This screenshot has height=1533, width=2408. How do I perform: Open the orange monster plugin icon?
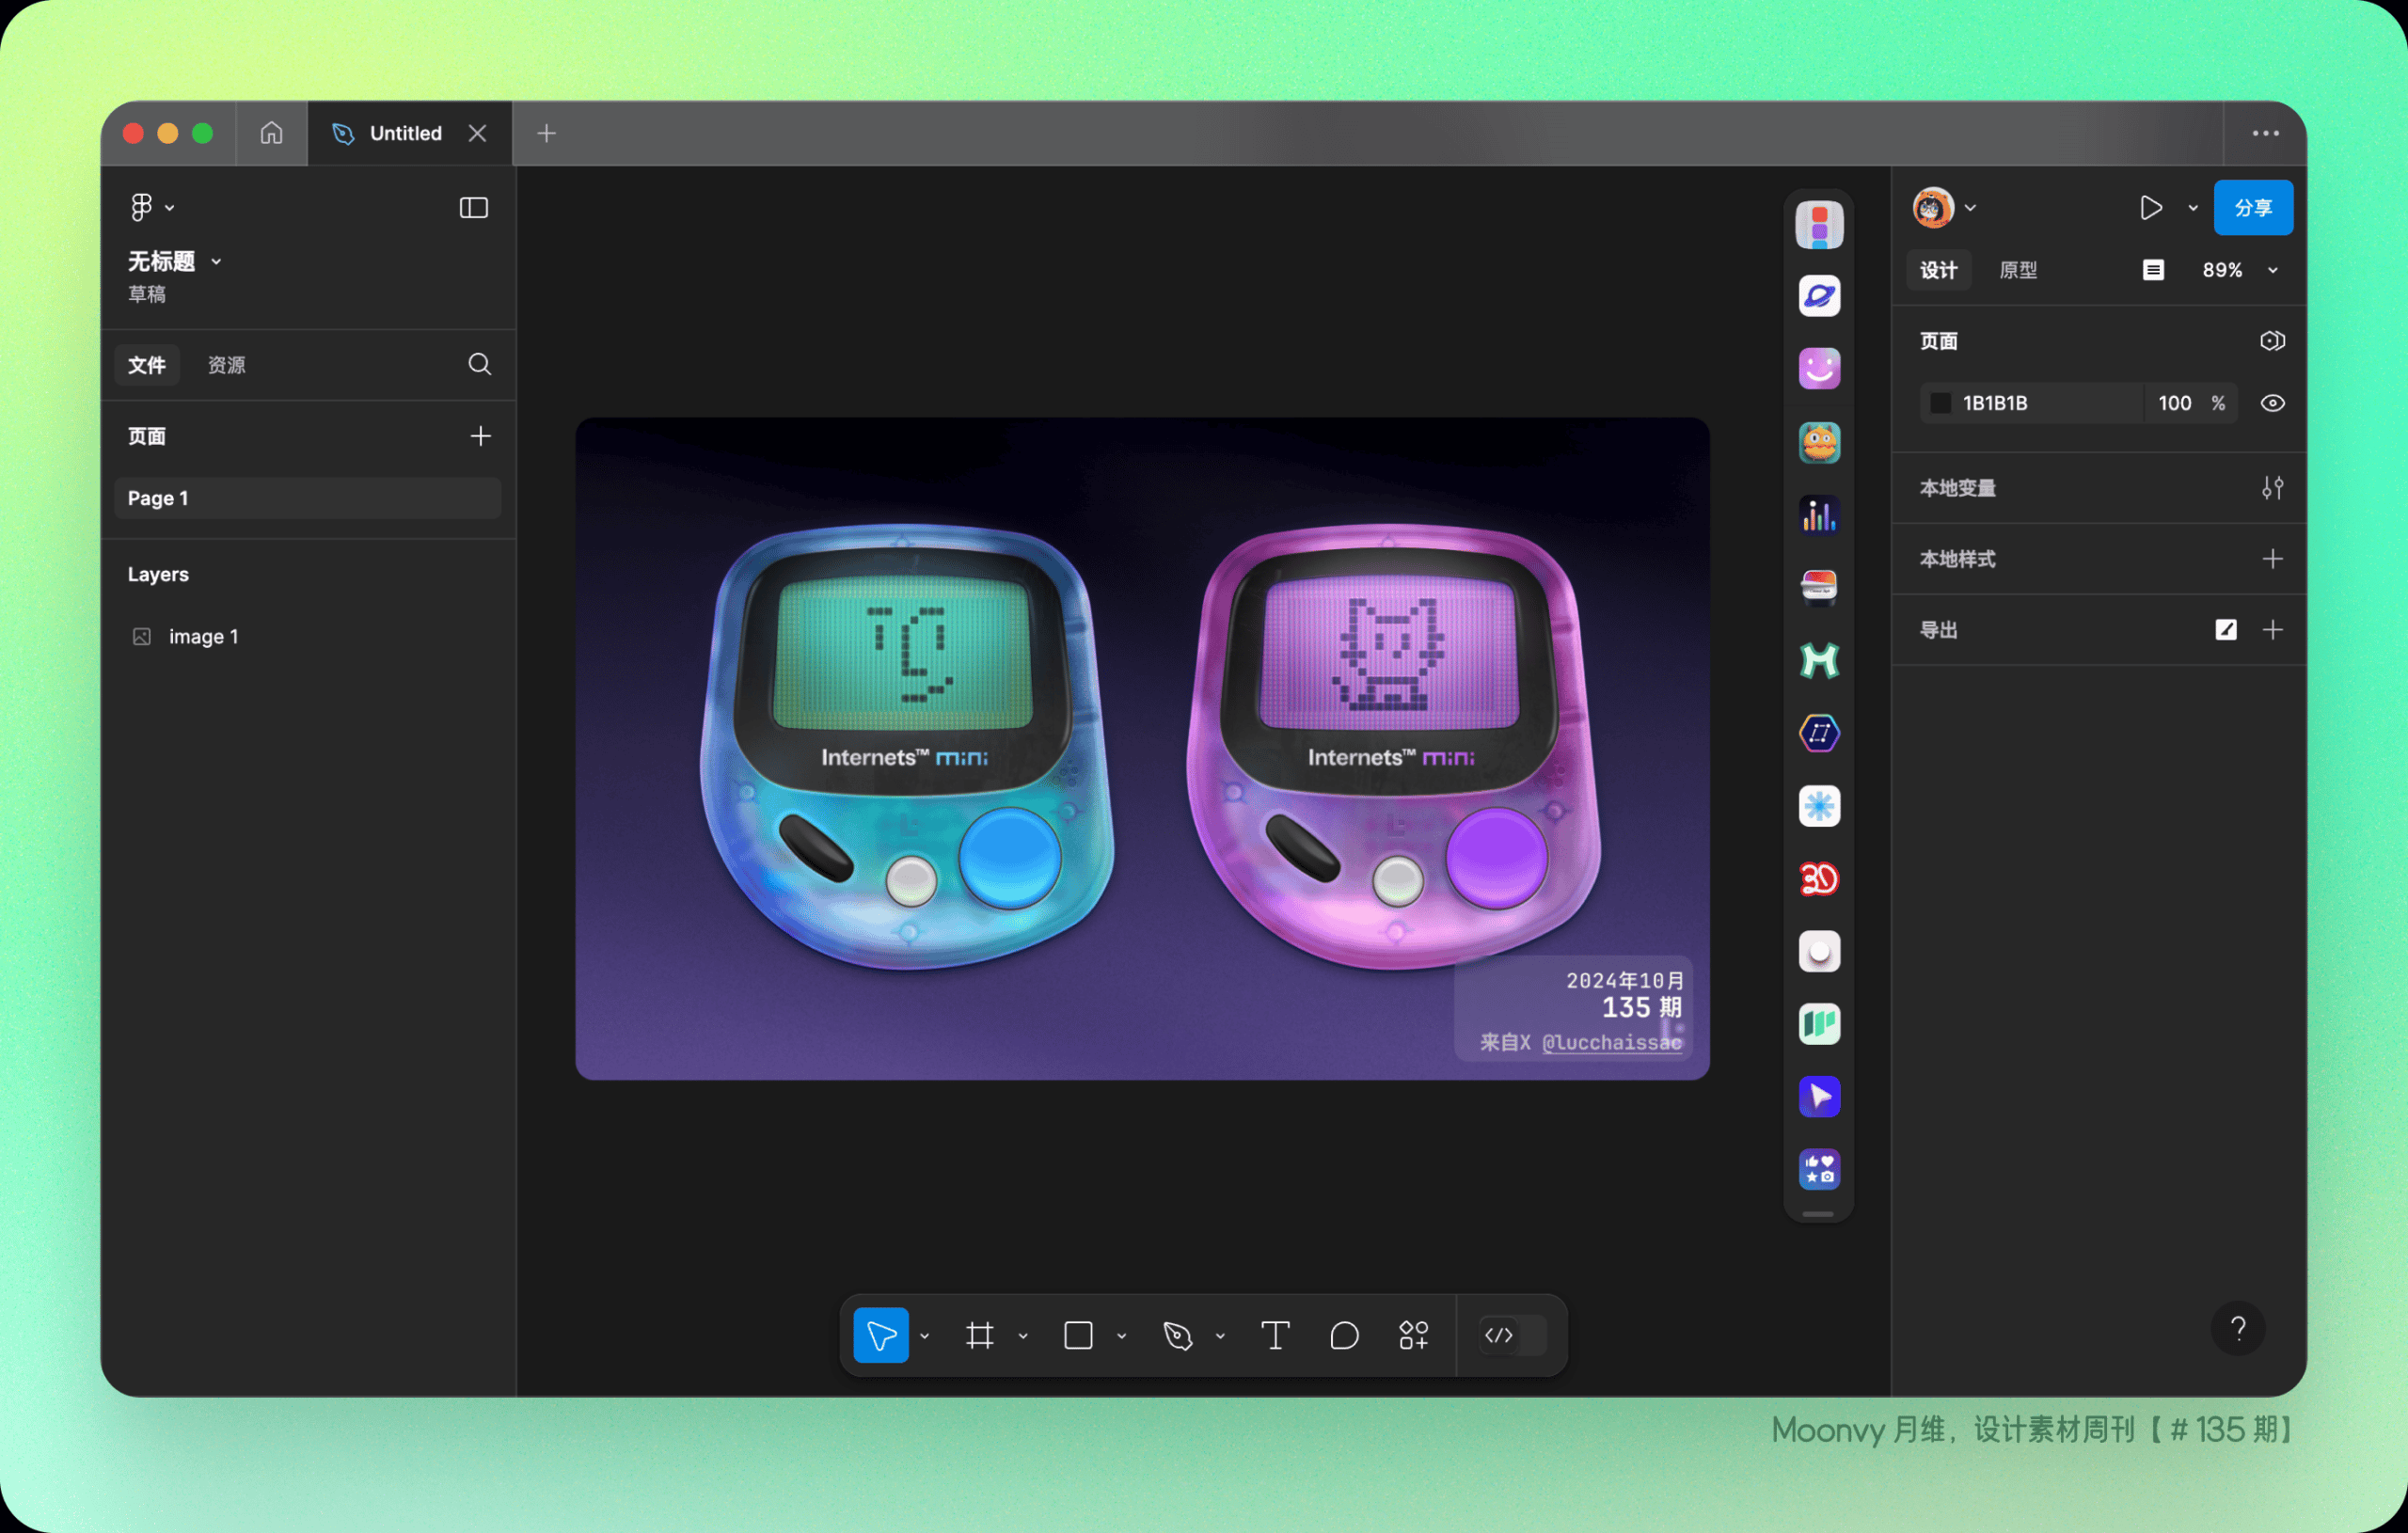coord(1819,442)
